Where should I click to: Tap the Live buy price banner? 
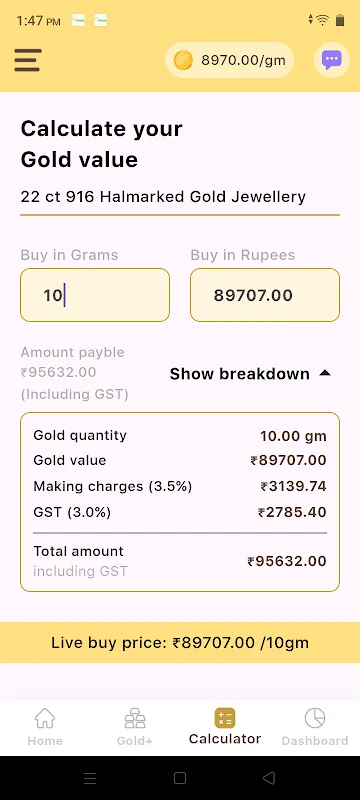(x=180, y=642)
